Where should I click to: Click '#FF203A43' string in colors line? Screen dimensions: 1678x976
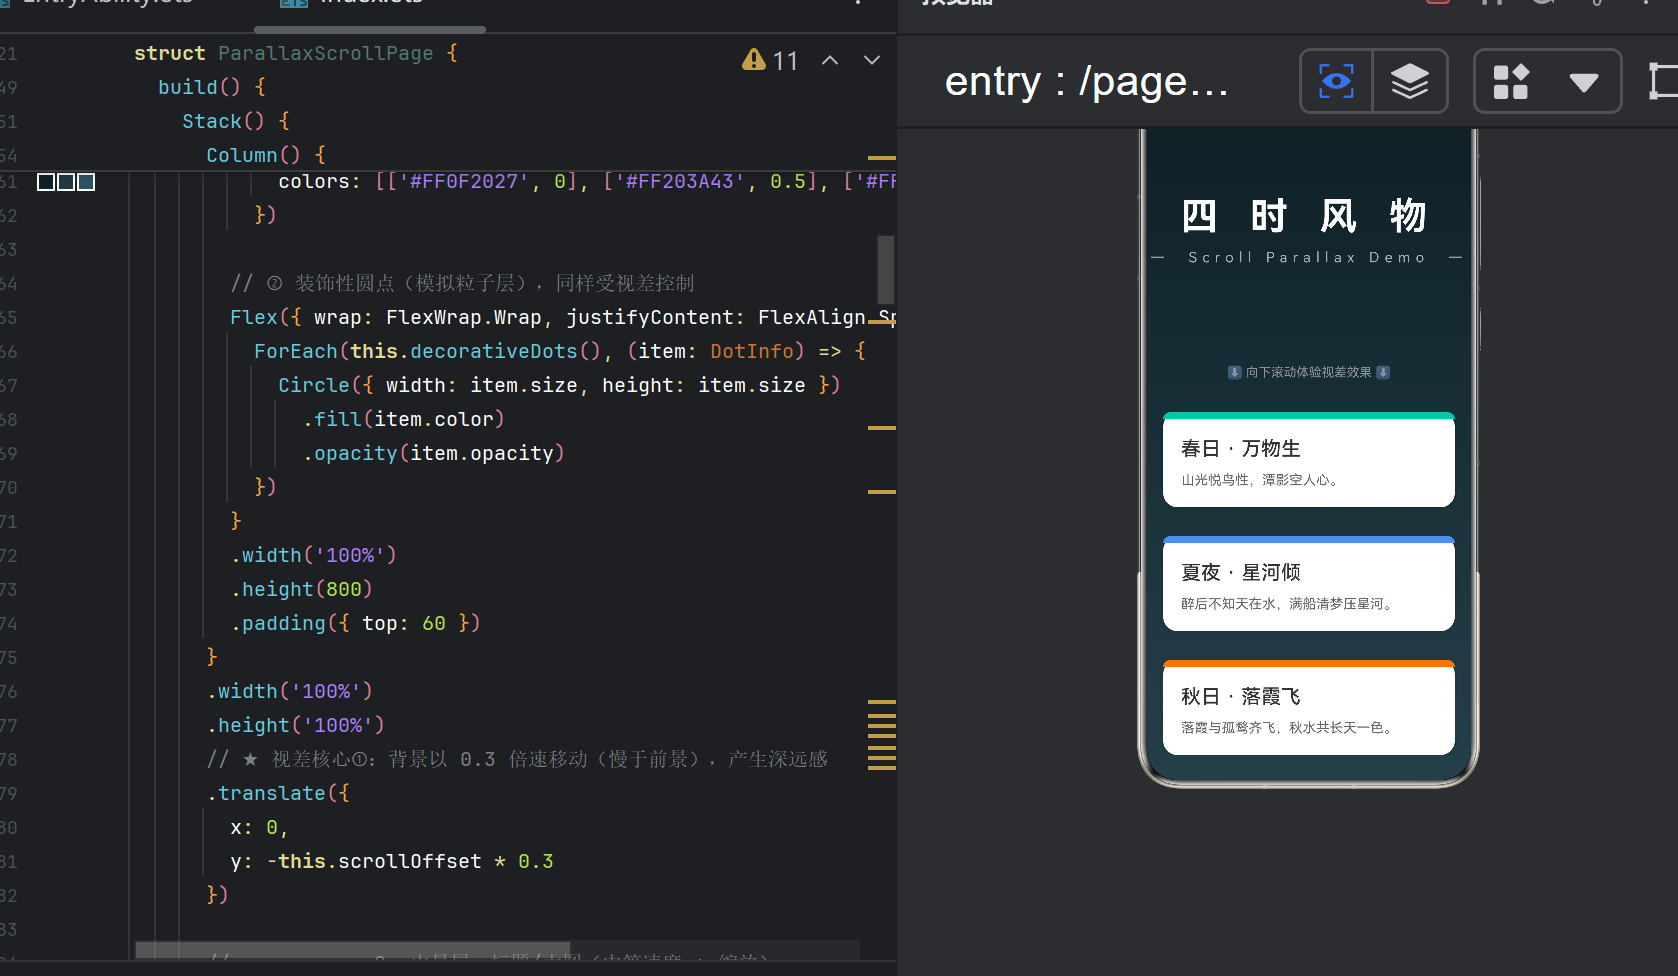680,181
